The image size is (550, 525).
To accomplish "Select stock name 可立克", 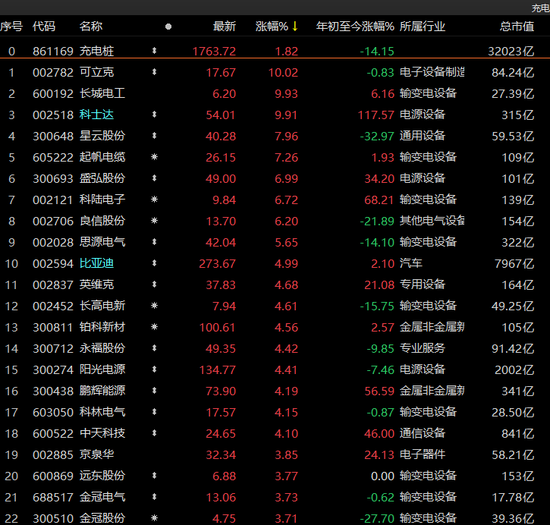I will pyautogui.click(x=96, y=72).
